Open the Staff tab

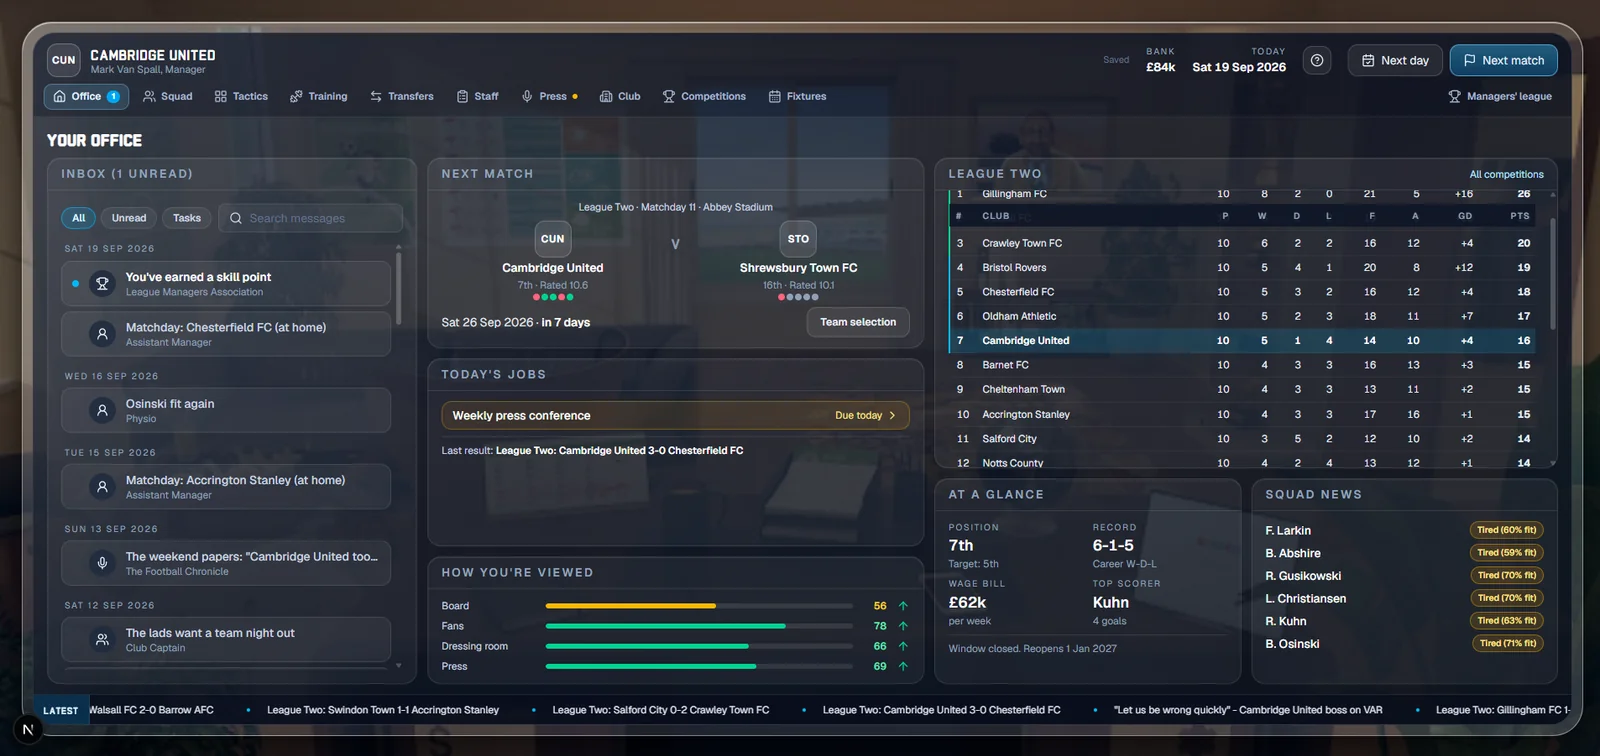[477, 96]
